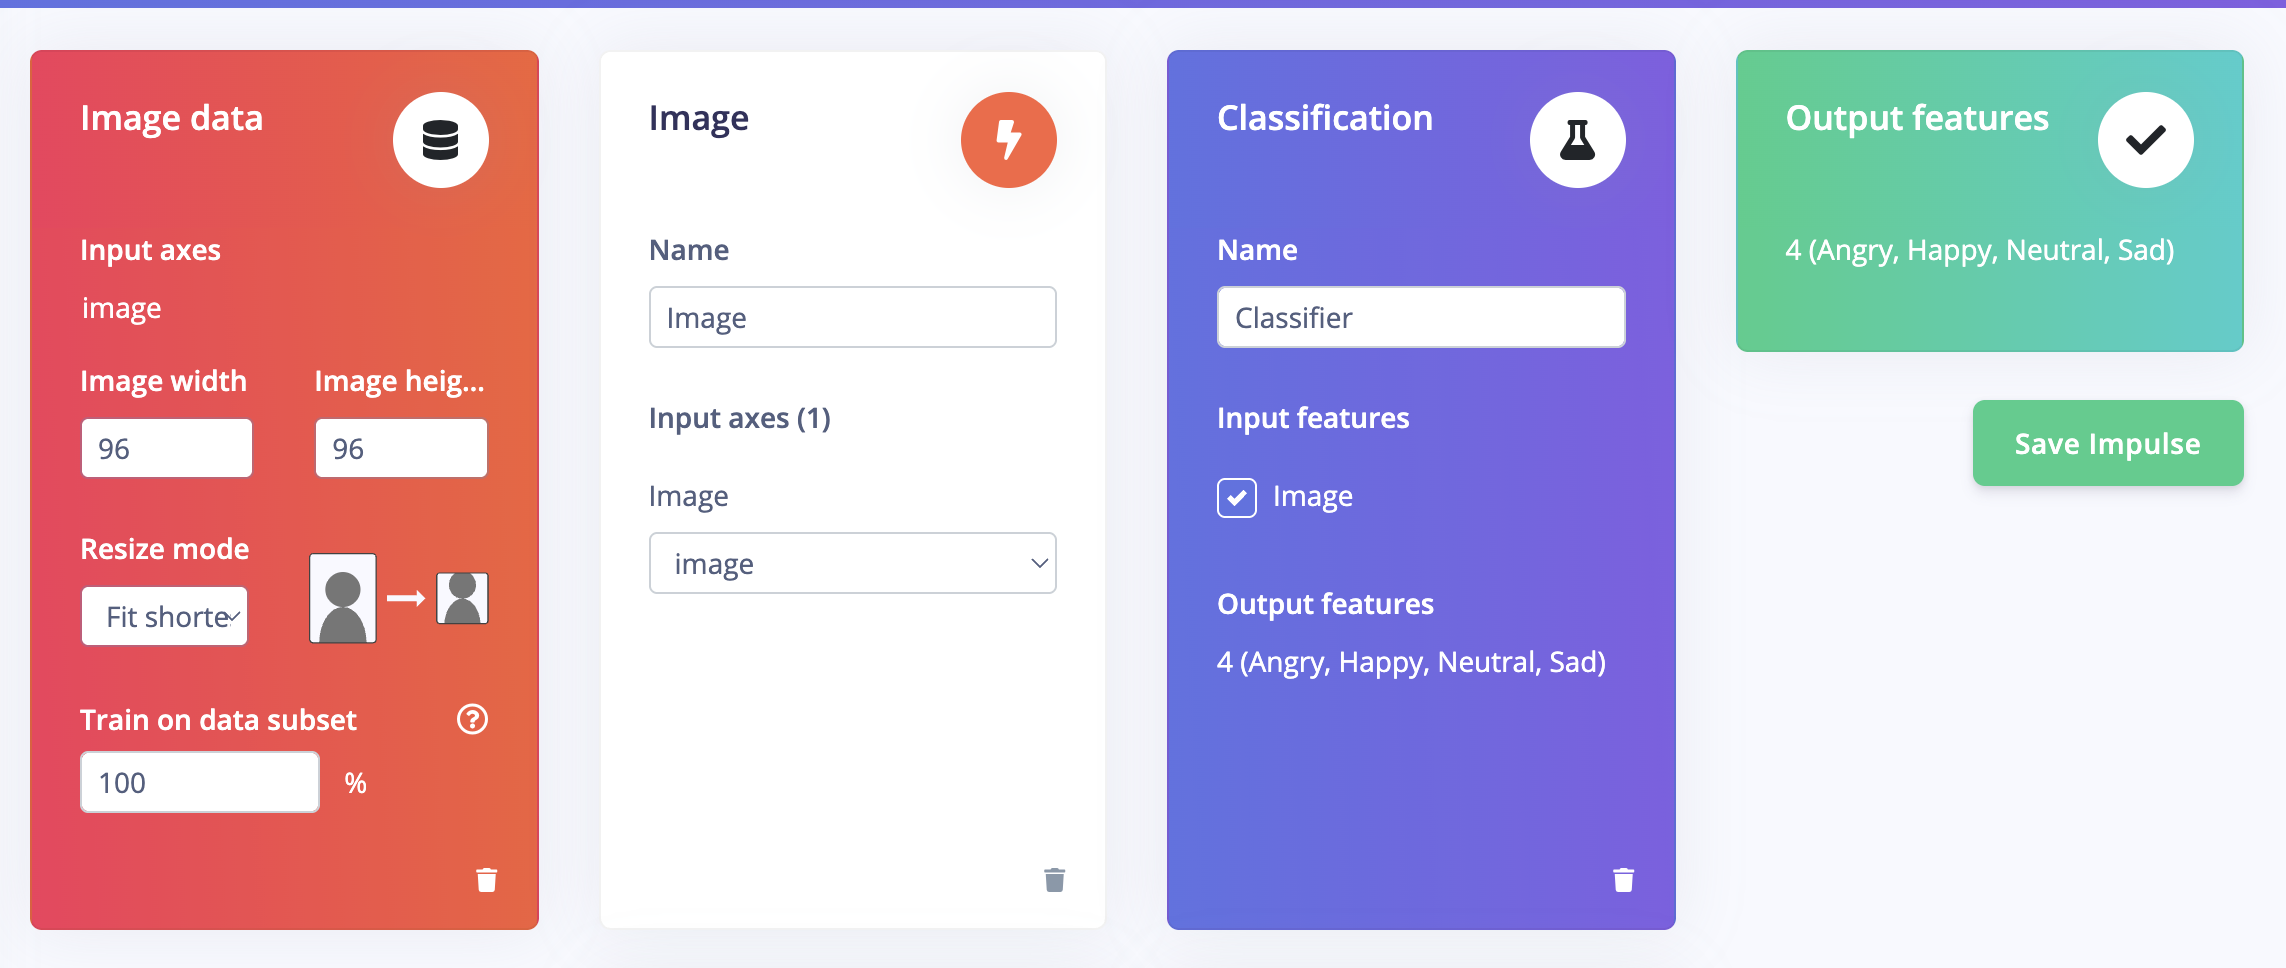Click the 'Output features' label in Classification block
Screen dimensions: 2286x968
coord(1325,604)
